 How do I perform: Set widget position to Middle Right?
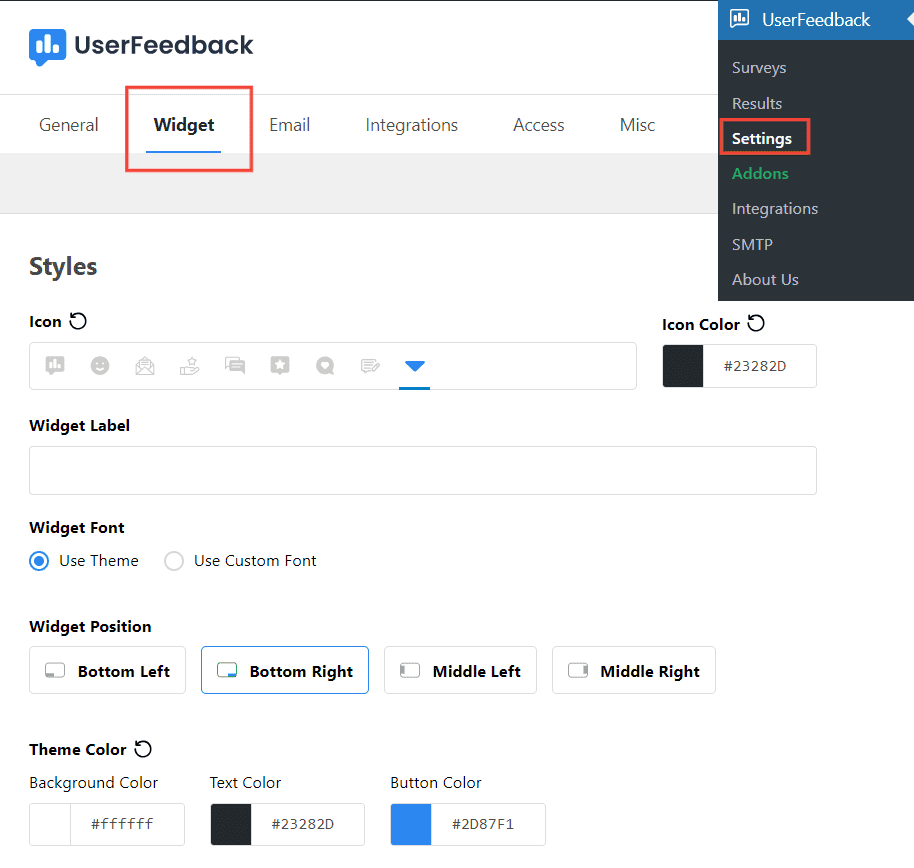[x=634, y=670]
